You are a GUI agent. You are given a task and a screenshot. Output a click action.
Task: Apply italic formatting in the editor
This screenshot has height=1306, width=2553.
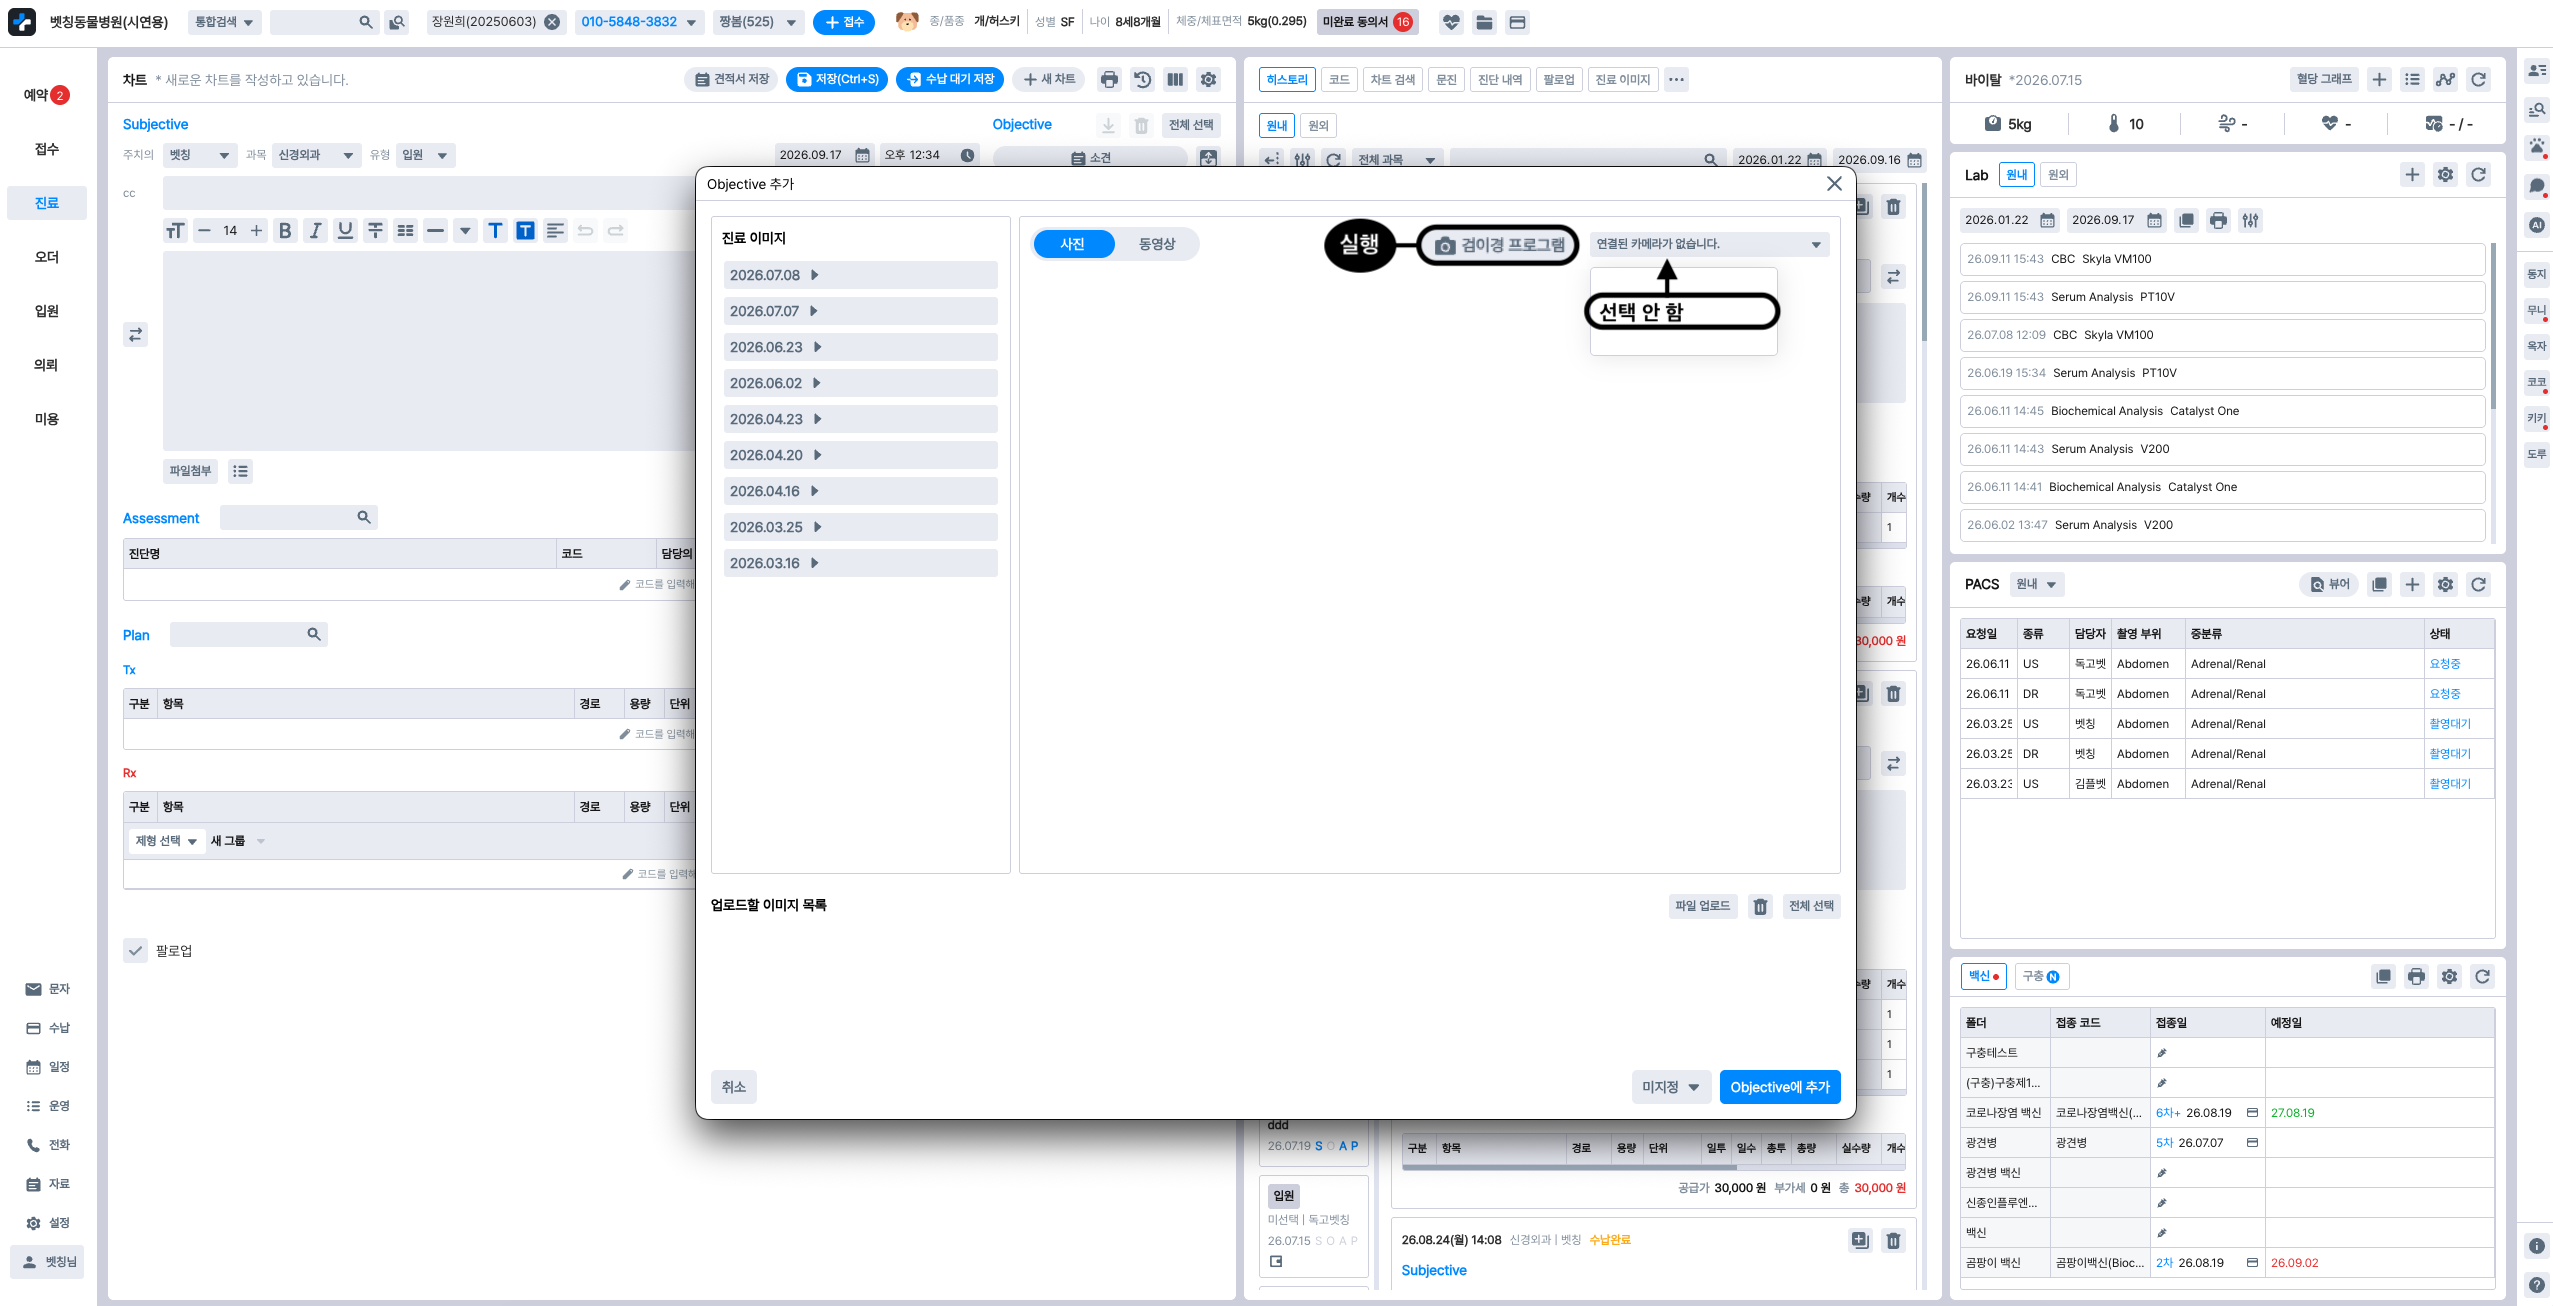click(x=315, y=231)
